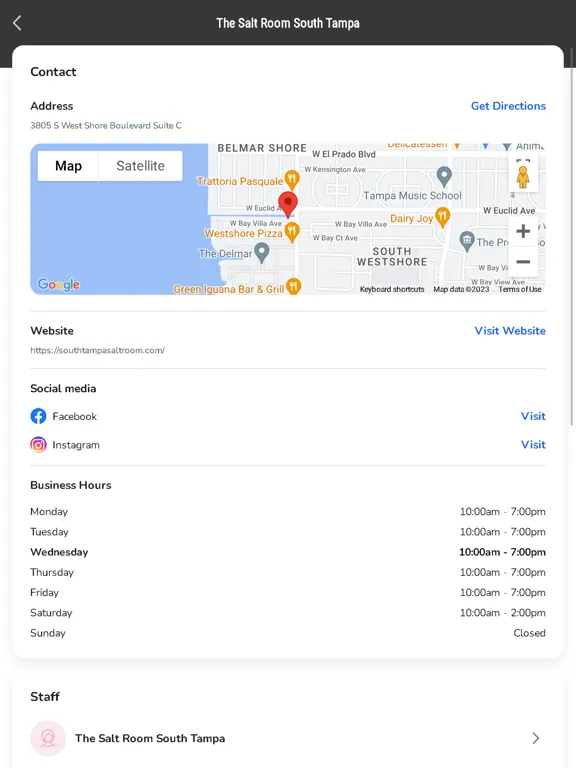Zoom out the map with minus

point(523,262)
